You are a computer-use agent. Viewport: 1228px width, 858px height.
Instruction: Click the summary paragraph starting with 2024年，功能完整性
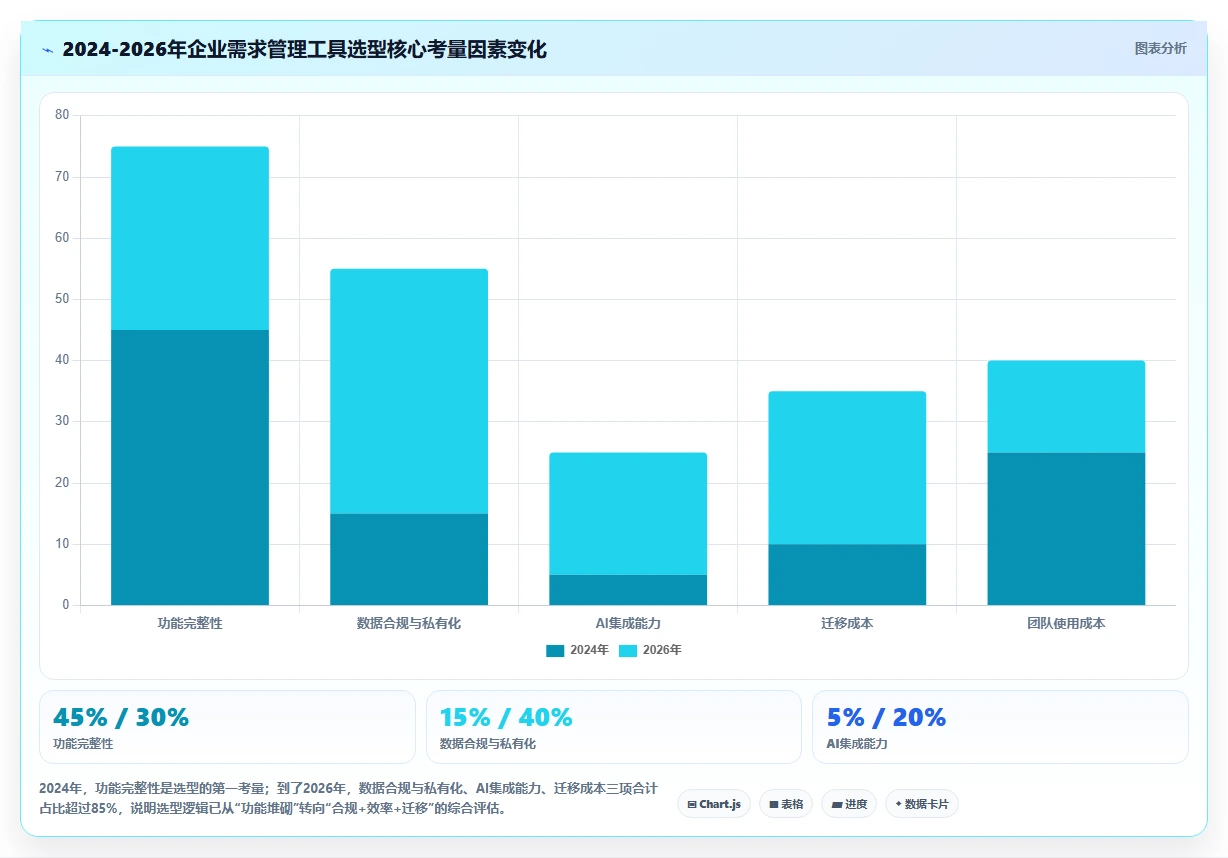point(348,799)
